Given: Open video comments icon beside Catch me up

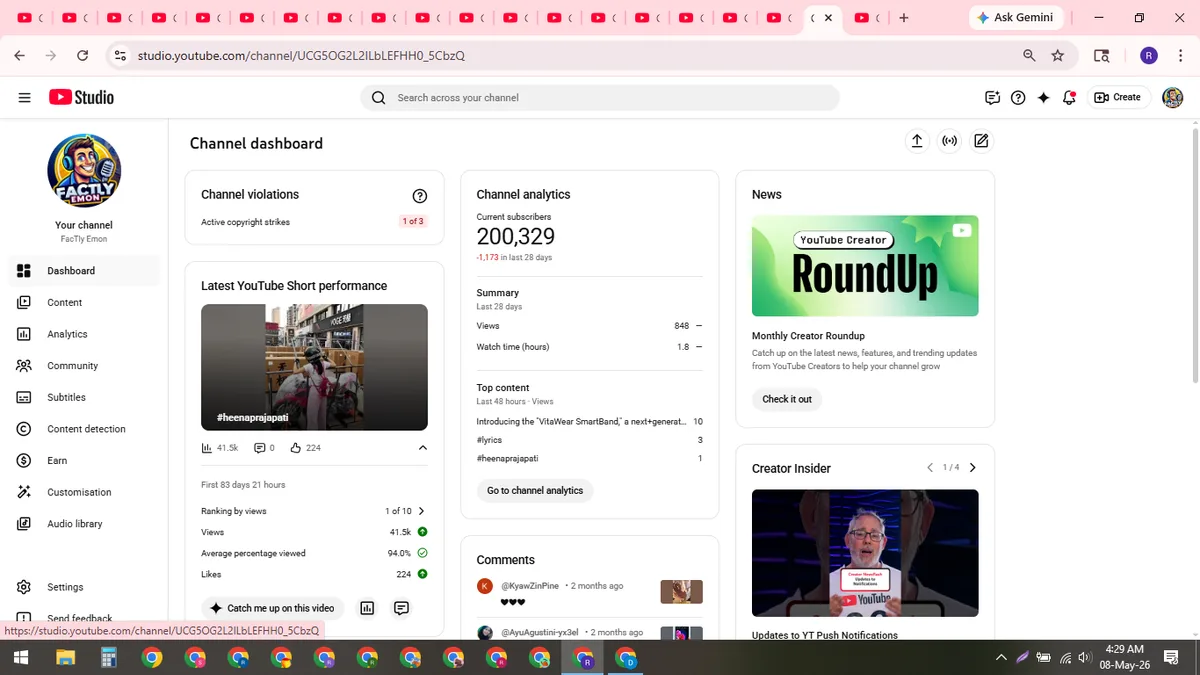Looking at the screenshot, I should (x=401, y=608).
